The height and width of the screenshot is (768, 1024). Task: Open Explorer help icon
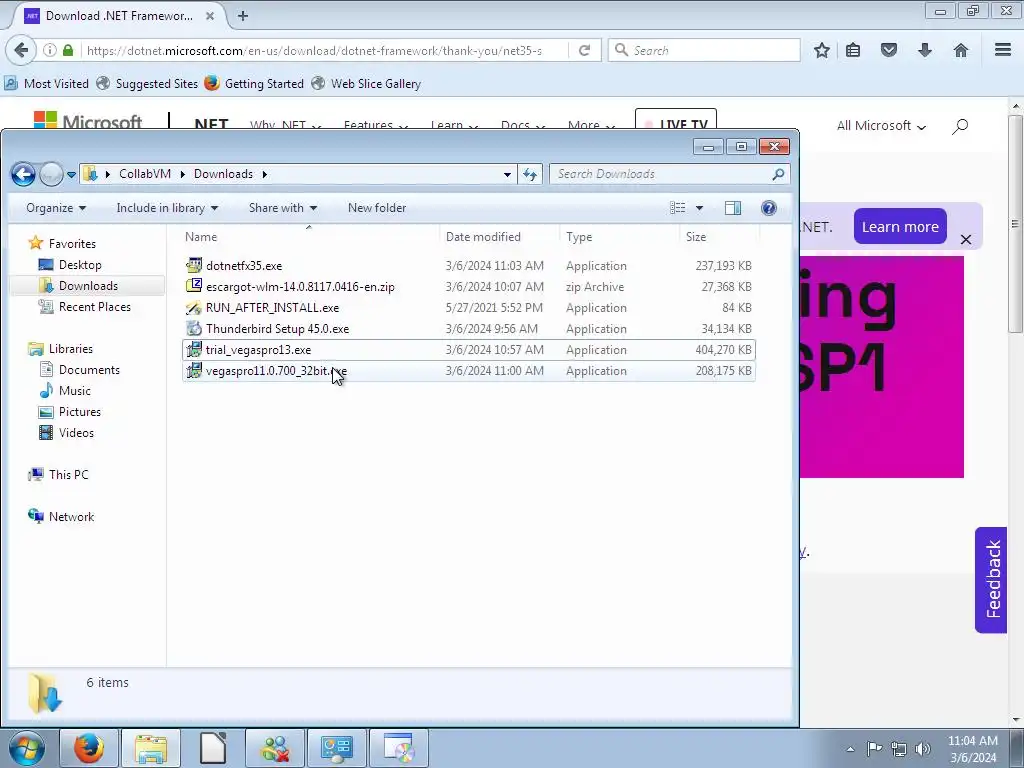tap(769, 208)
